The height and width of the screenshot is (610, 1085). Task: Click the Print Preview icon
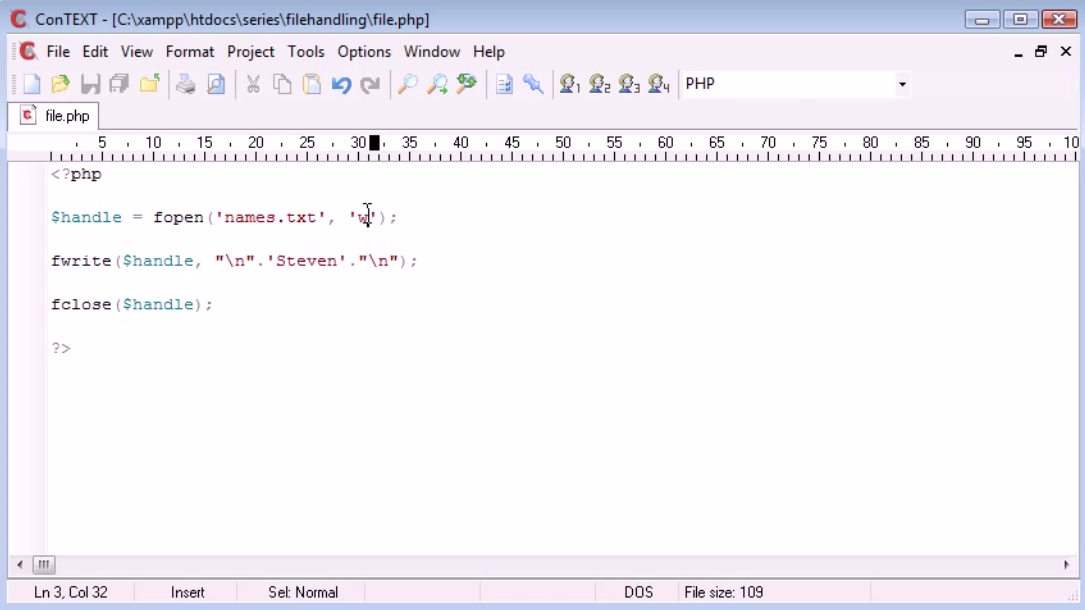coord(216,84)
